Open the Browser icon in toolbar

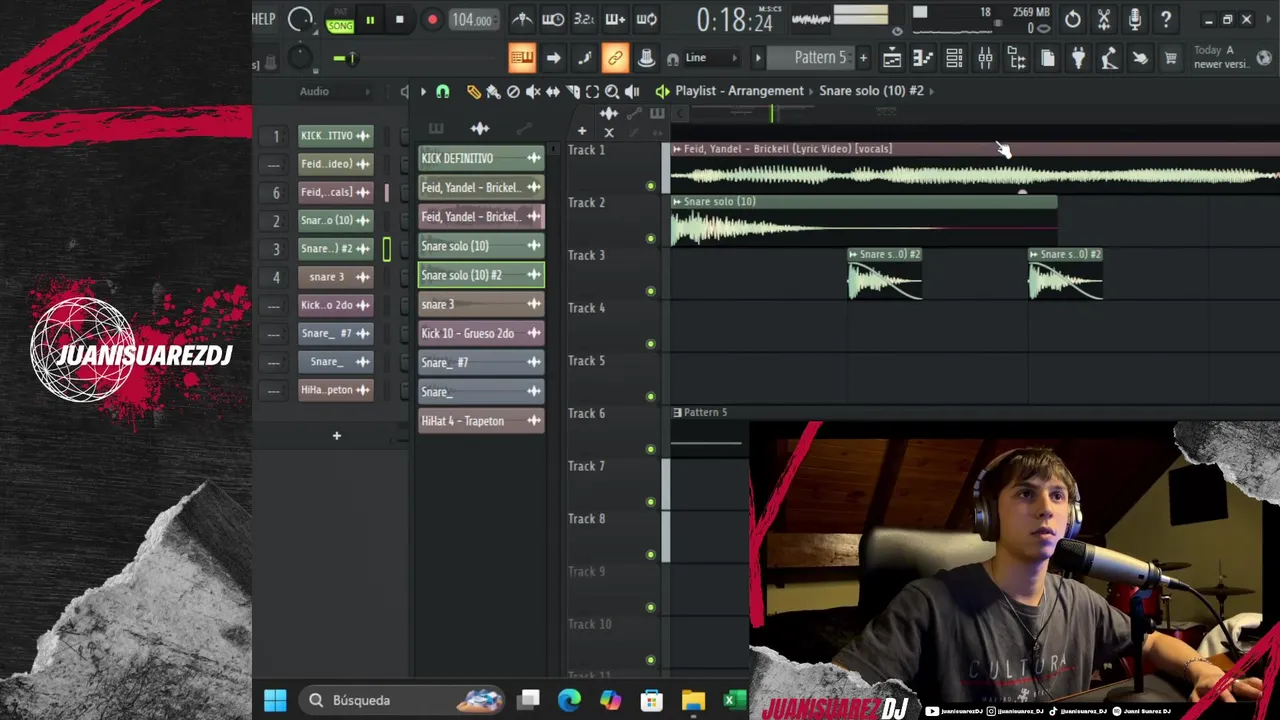click(1016, 59)
